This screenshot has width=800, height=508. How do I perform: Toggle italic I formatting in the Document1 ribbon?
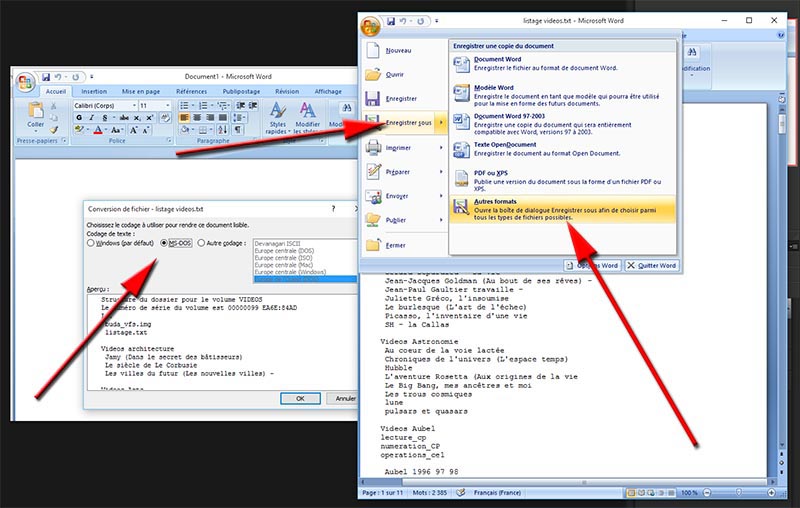[92, 118]
